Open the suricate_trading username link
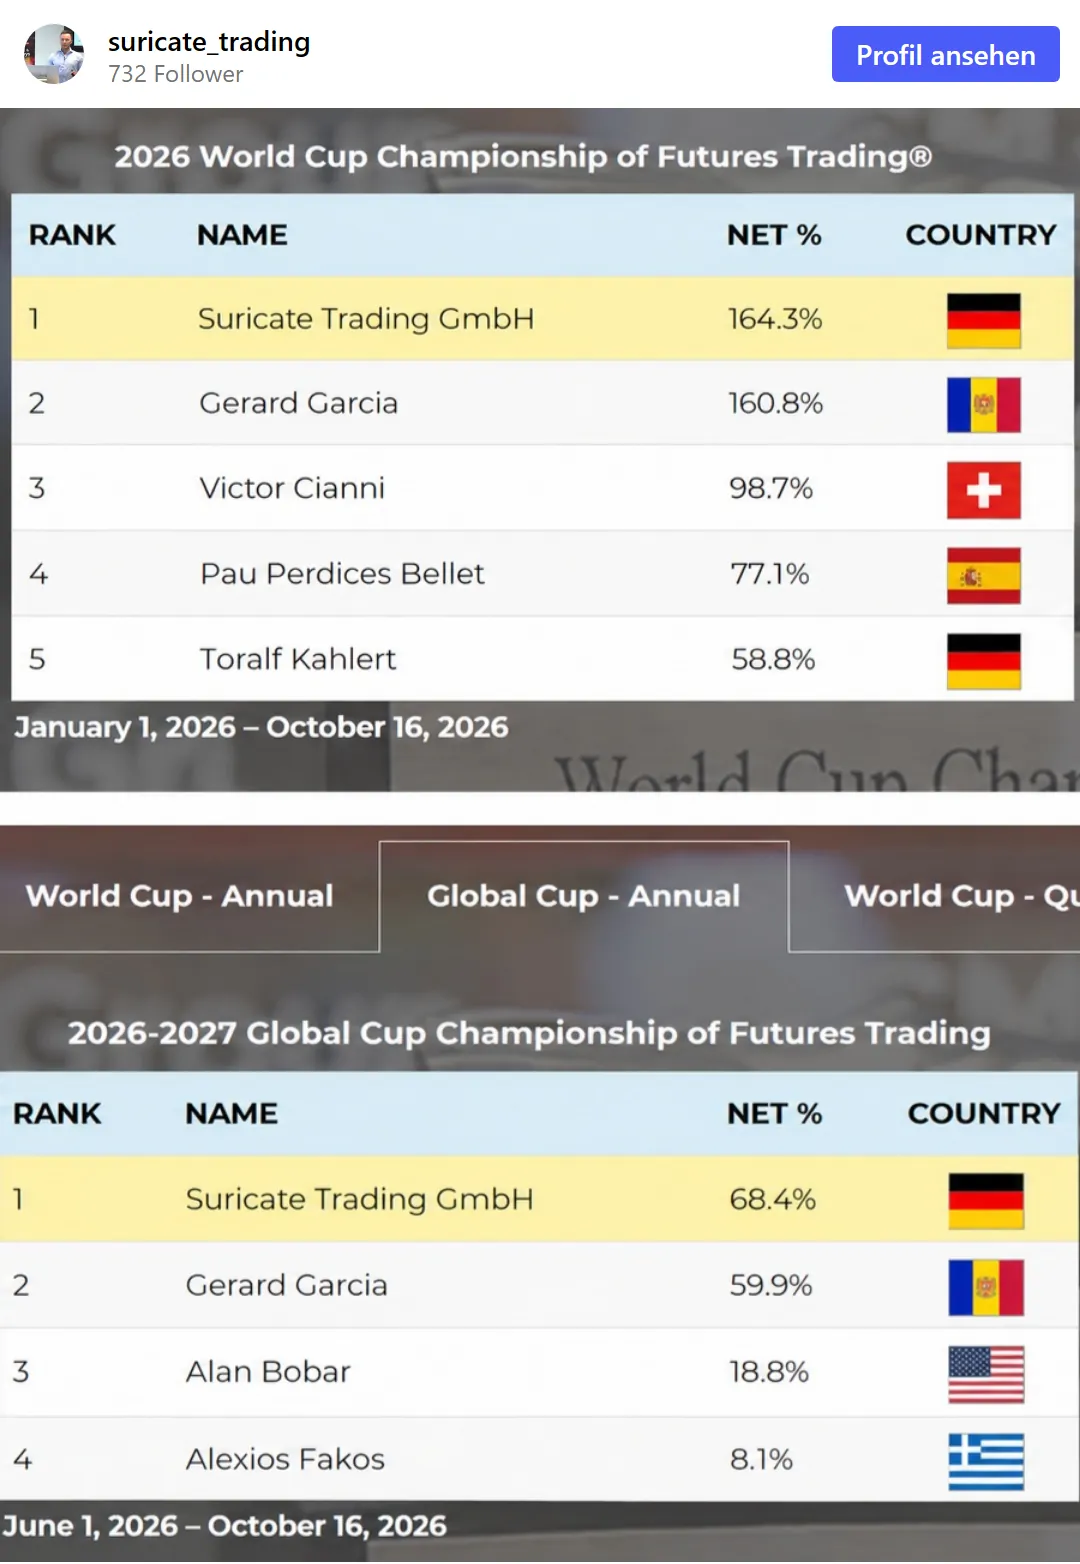This screenshot has height=1564, width=1080. (209, 42)
